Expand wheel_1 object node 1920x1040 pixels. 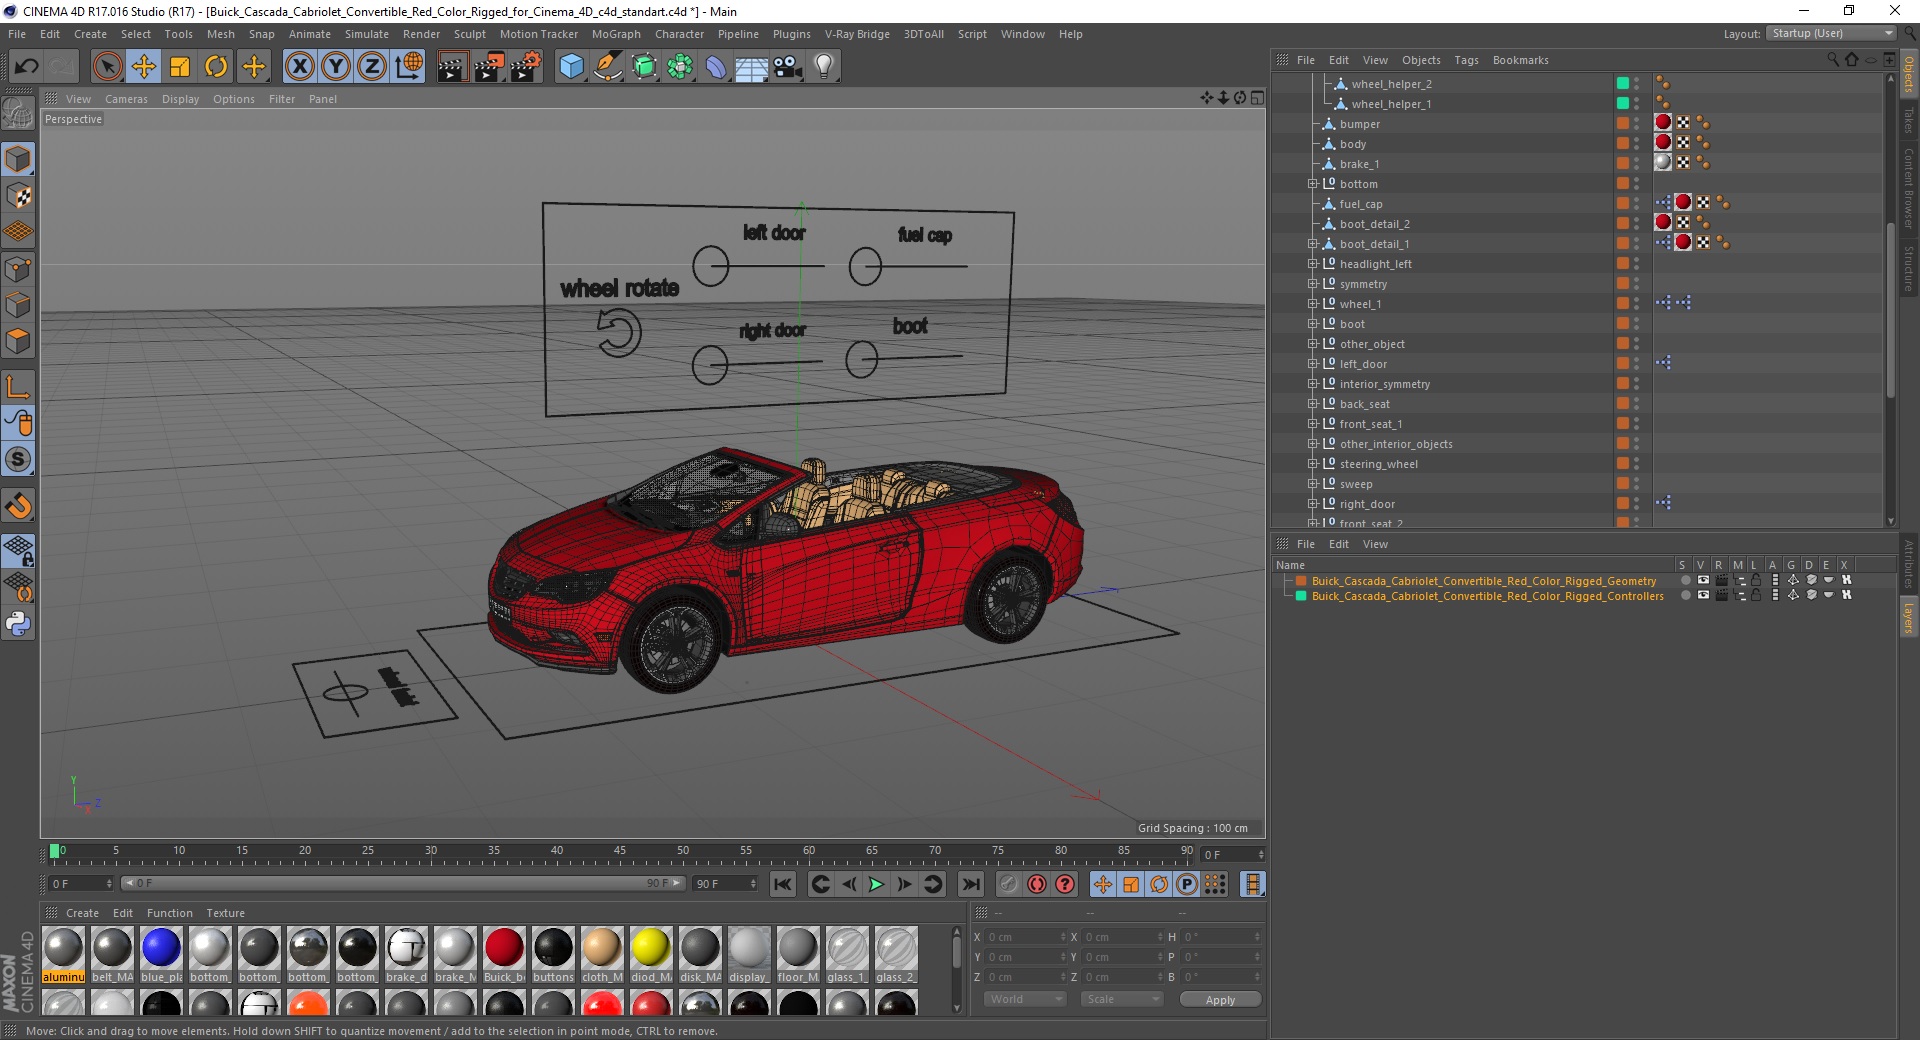point(1313,304)
